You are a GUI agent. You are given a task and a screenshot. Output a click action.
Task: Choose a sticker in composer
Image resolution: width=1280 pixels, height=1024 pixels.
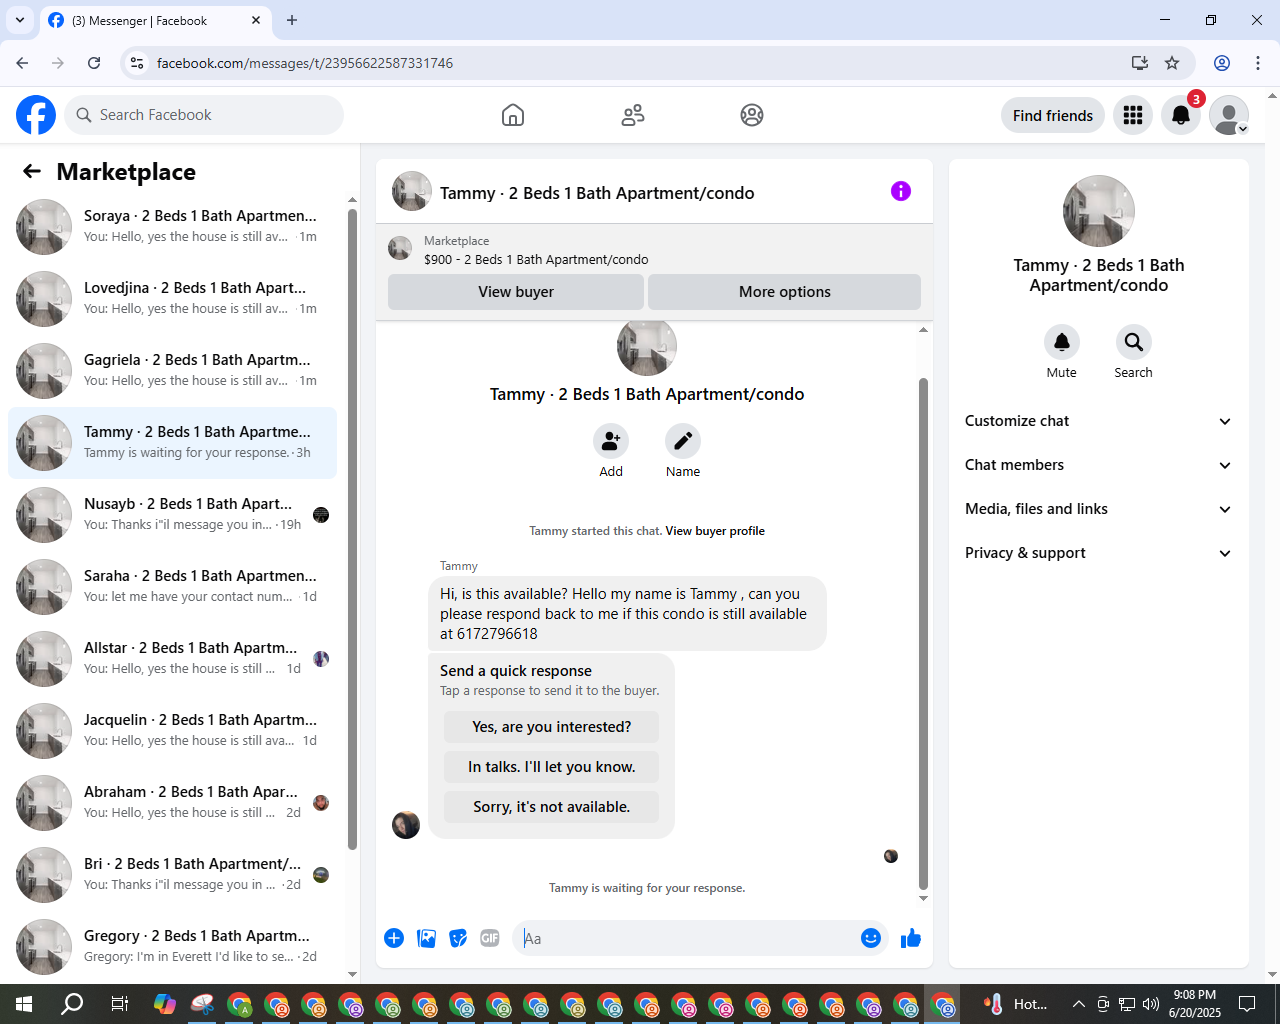point(458,938)
